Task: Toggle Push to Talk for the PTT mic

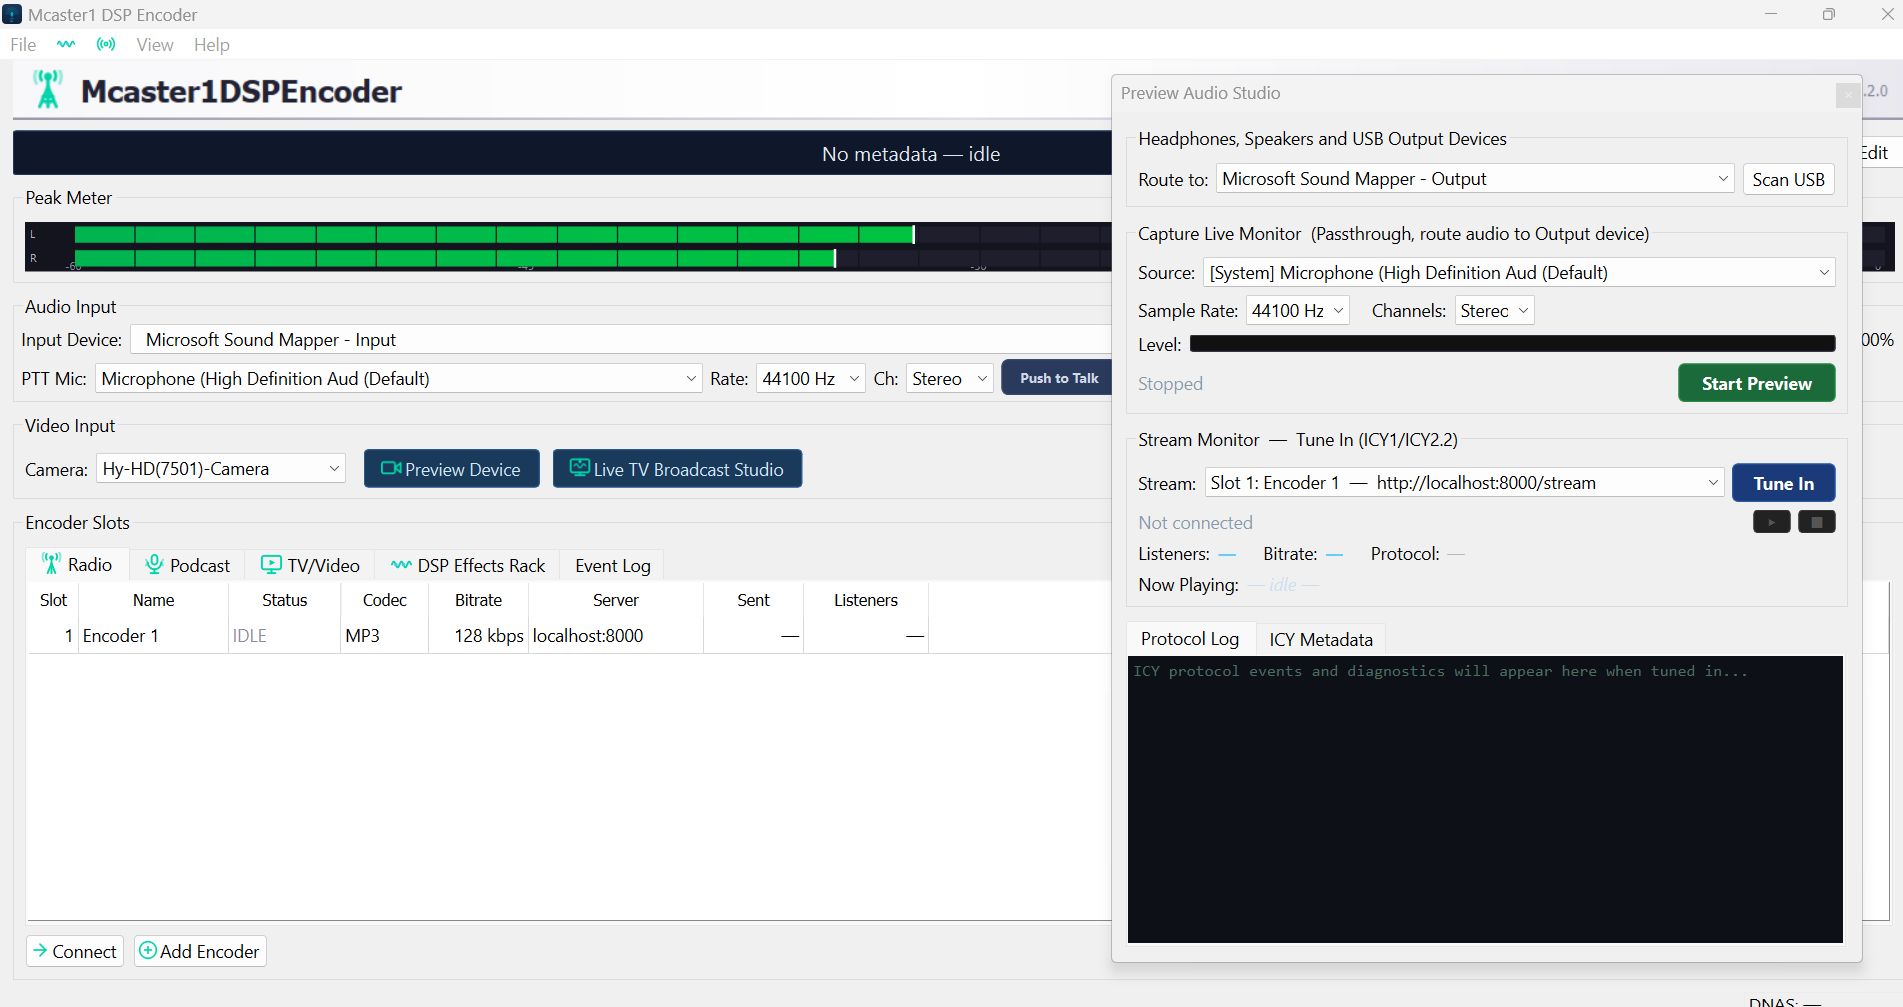Action: point(1058,378)
